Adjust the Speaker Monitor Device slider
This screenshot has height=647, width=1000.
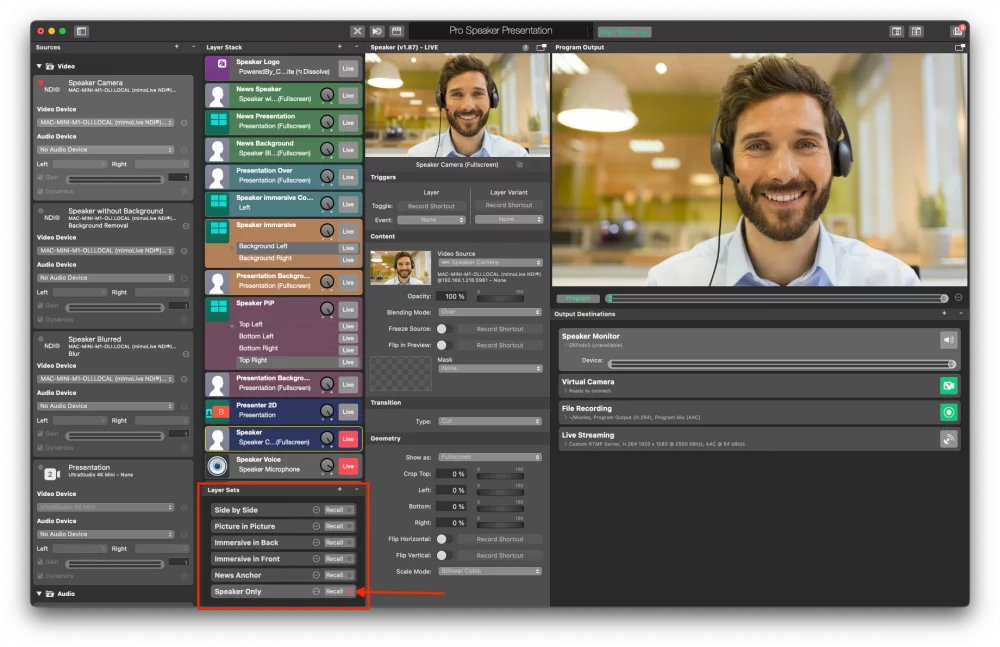point(781,364)
